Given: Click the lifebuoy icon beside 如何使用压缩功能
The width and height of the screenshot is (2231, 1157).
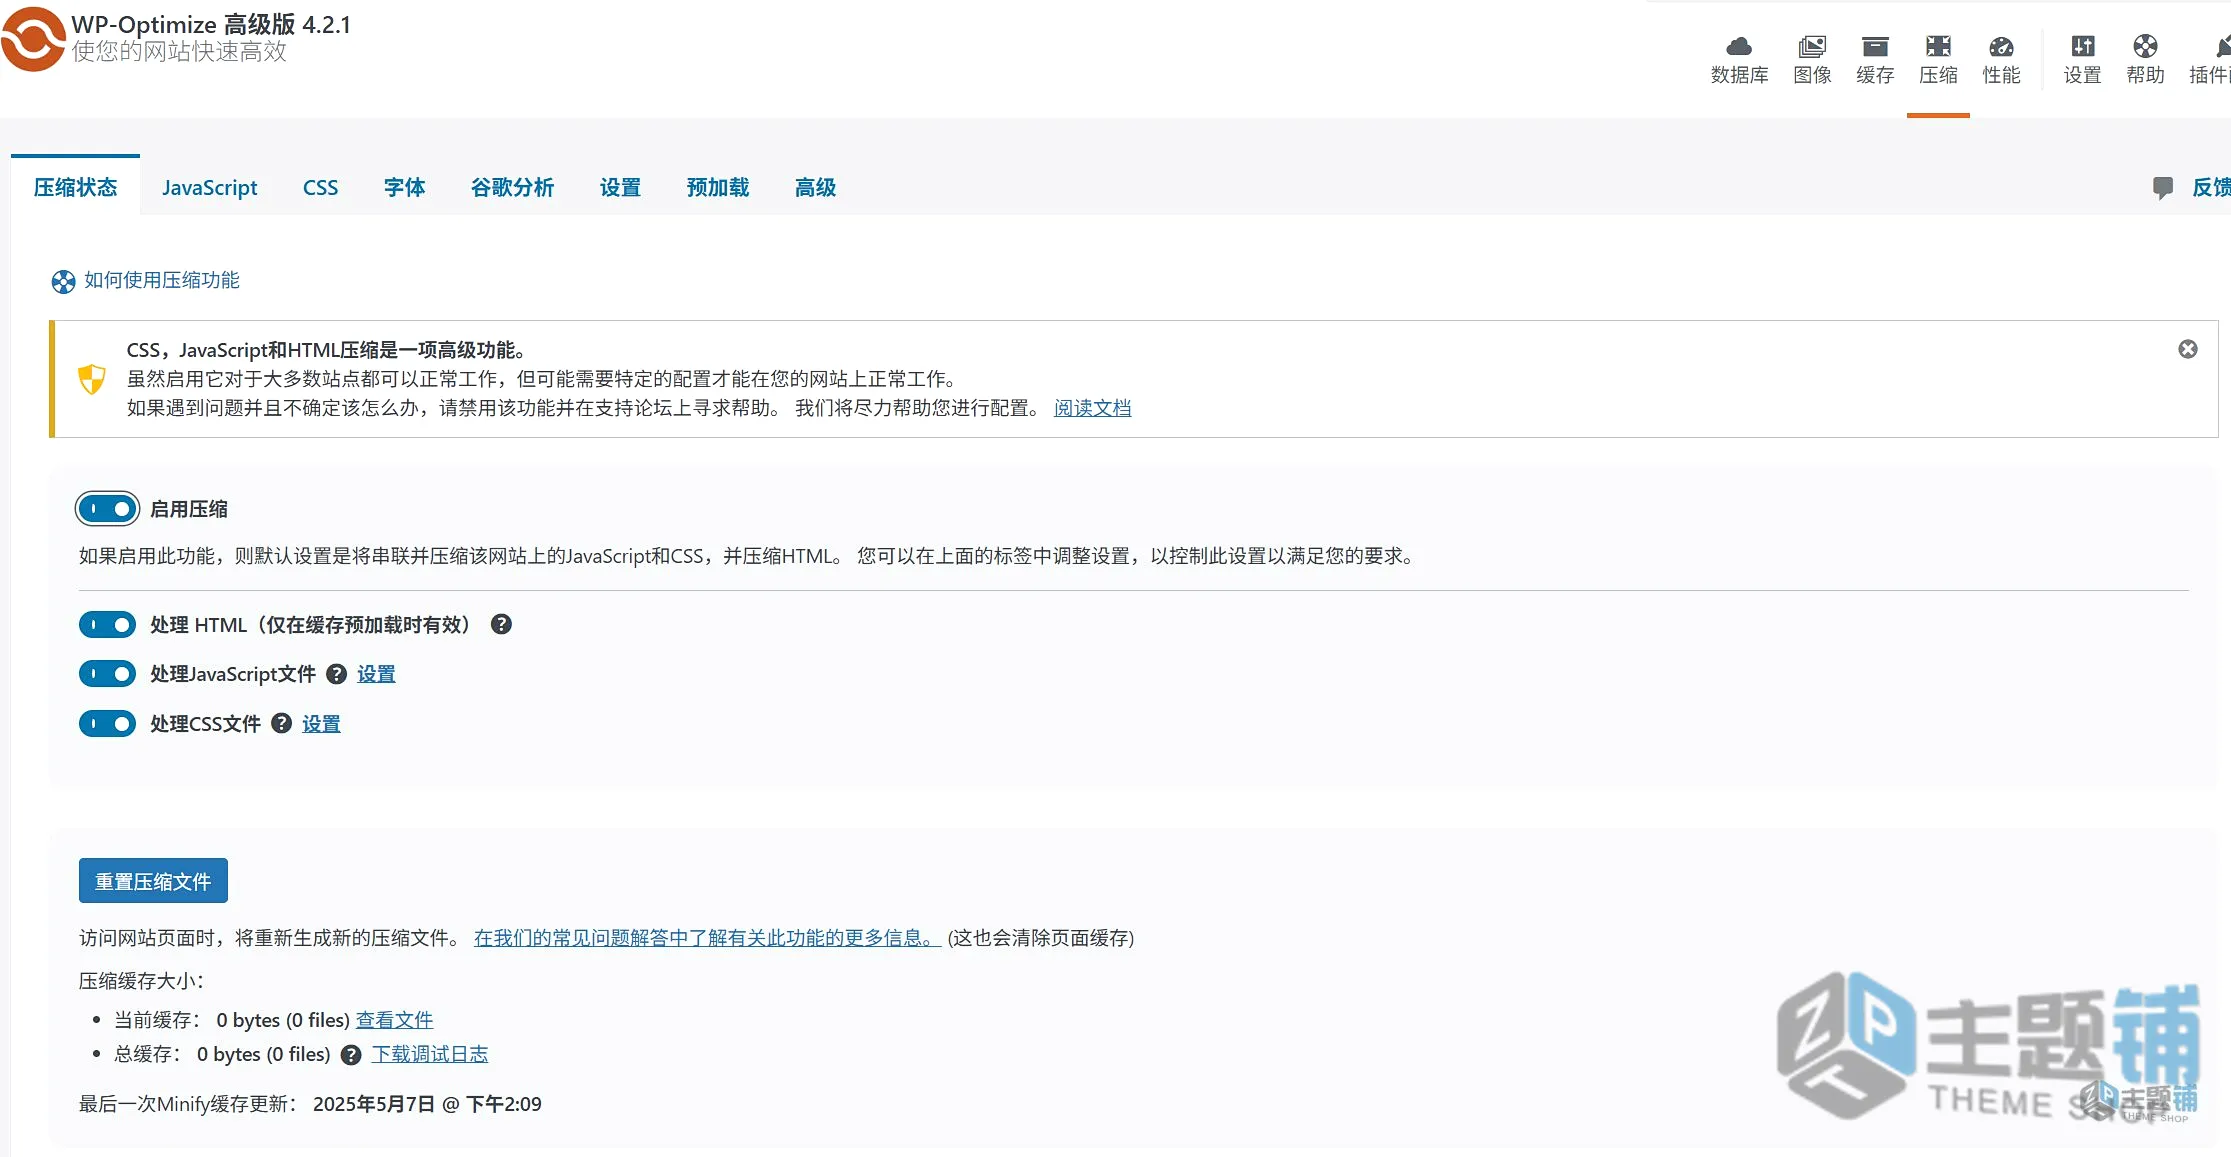Looking at the screenshot, I should coord(63,281).
